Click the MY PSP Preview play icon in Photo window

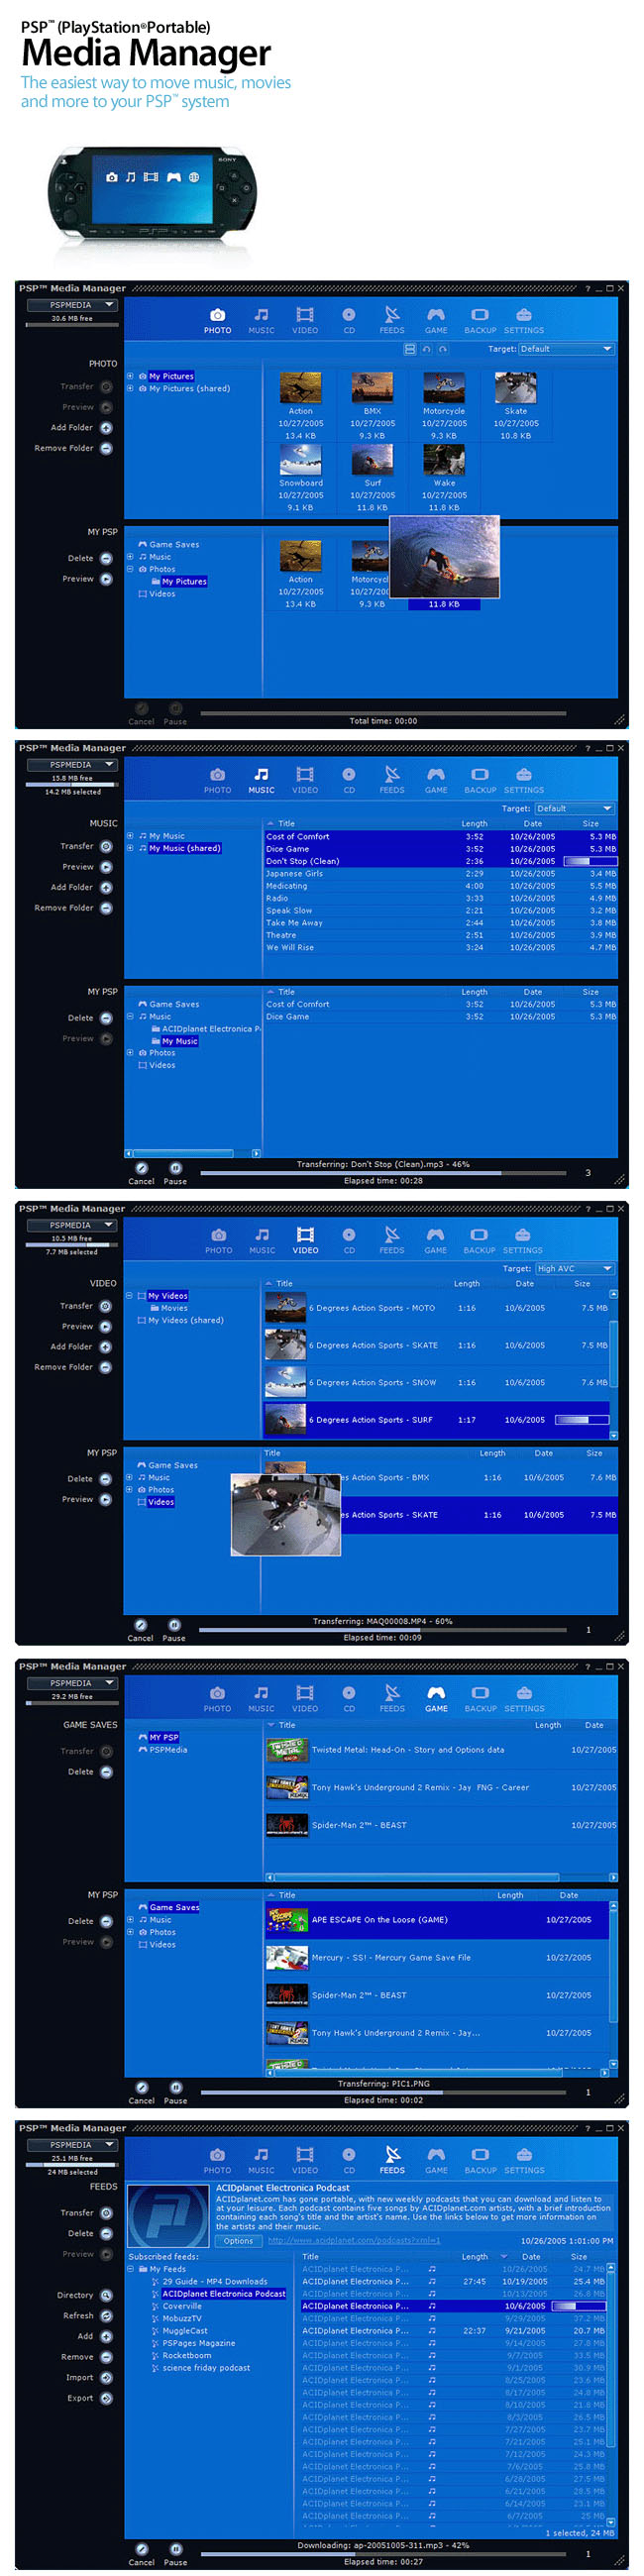pyautogui.click(x=106, y=579)
